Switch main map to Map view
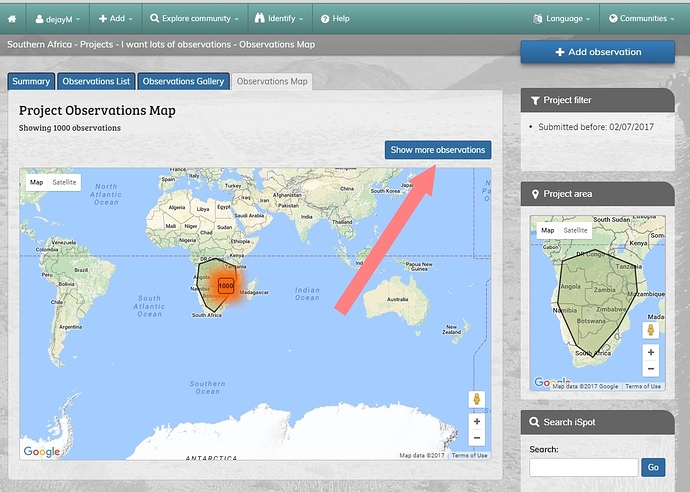This screenshot has width=690, height=492. point(36,182)
